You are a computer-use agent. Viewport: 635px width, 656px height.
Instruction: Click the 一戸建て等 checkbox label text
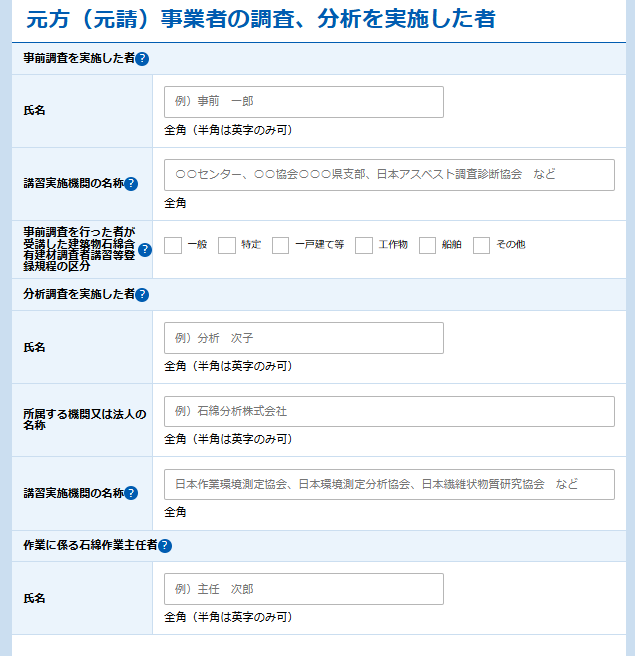point(319,245)
